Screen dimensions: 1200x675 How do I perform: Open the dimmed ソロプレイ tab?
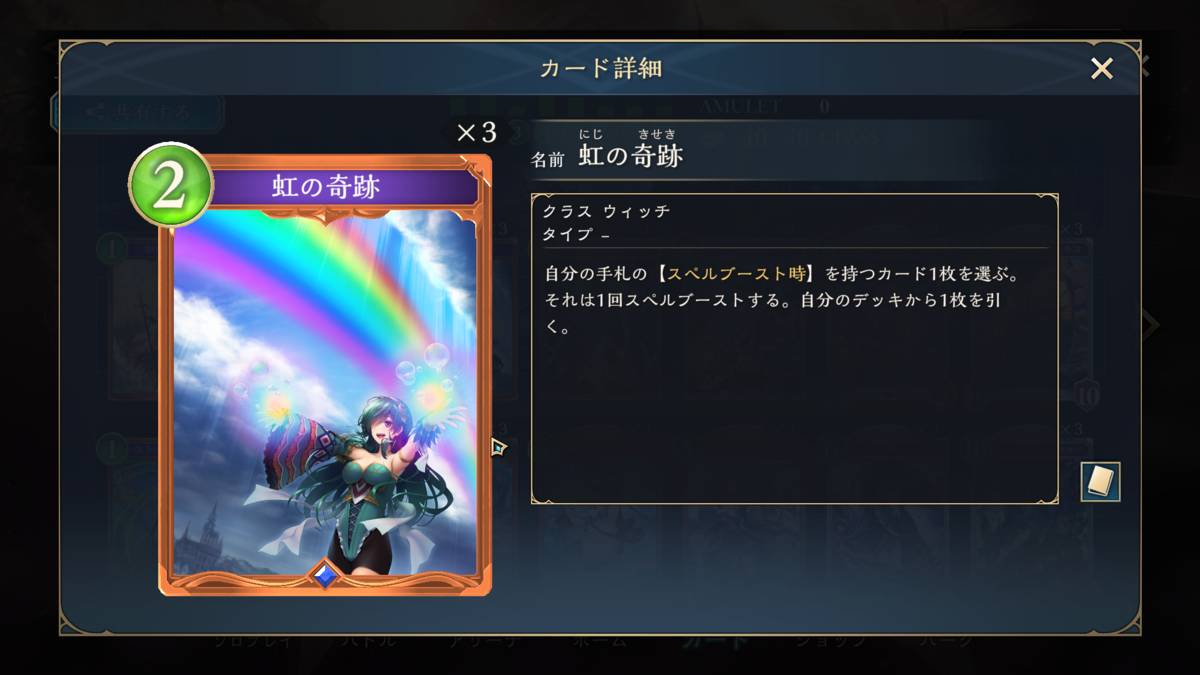coord(252,642)
